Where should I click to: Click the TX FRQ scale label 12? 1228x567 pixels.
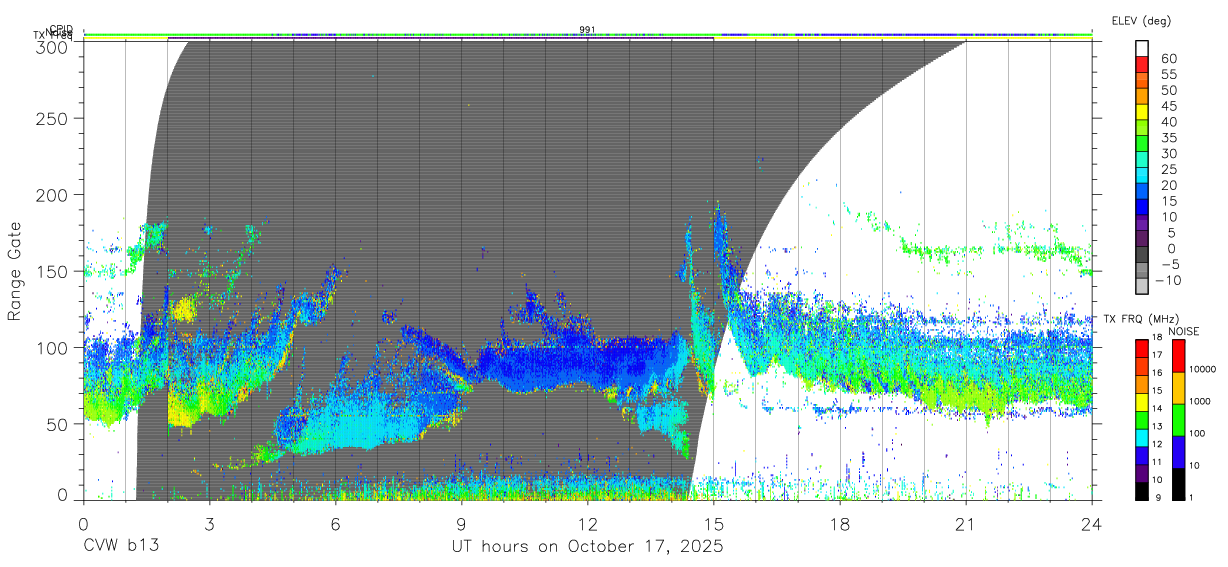[x=1157, y=444]
